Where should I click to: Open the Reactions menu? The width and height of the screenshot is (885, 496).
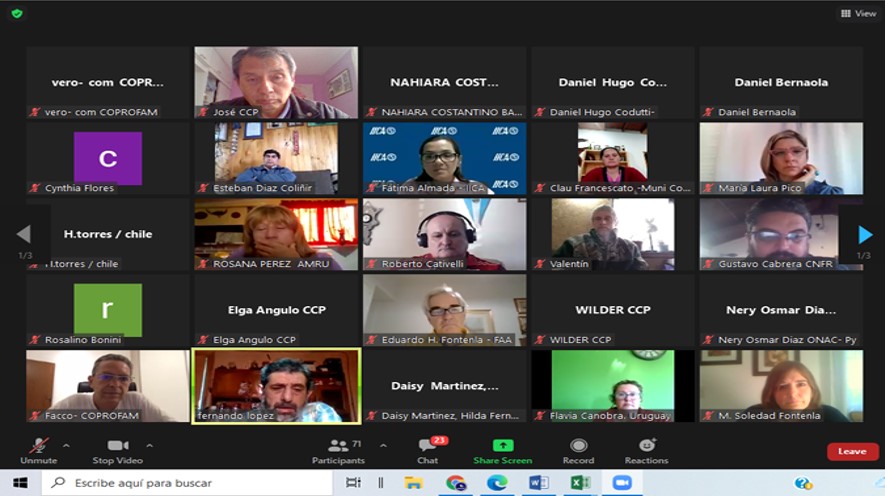(x=647, y=445)
